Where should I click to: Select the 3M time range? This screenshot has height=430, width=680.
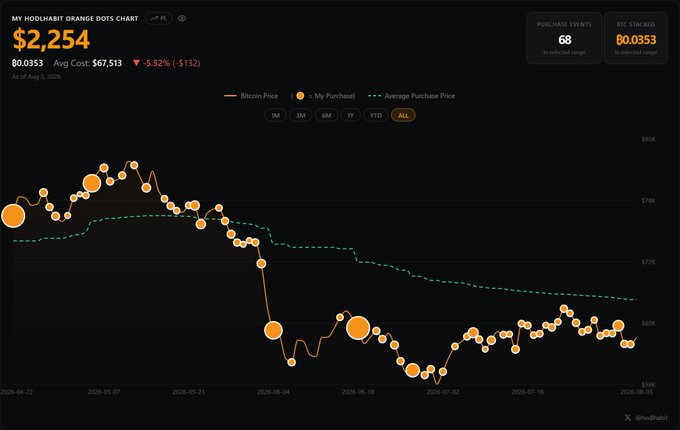pos(301,115)
